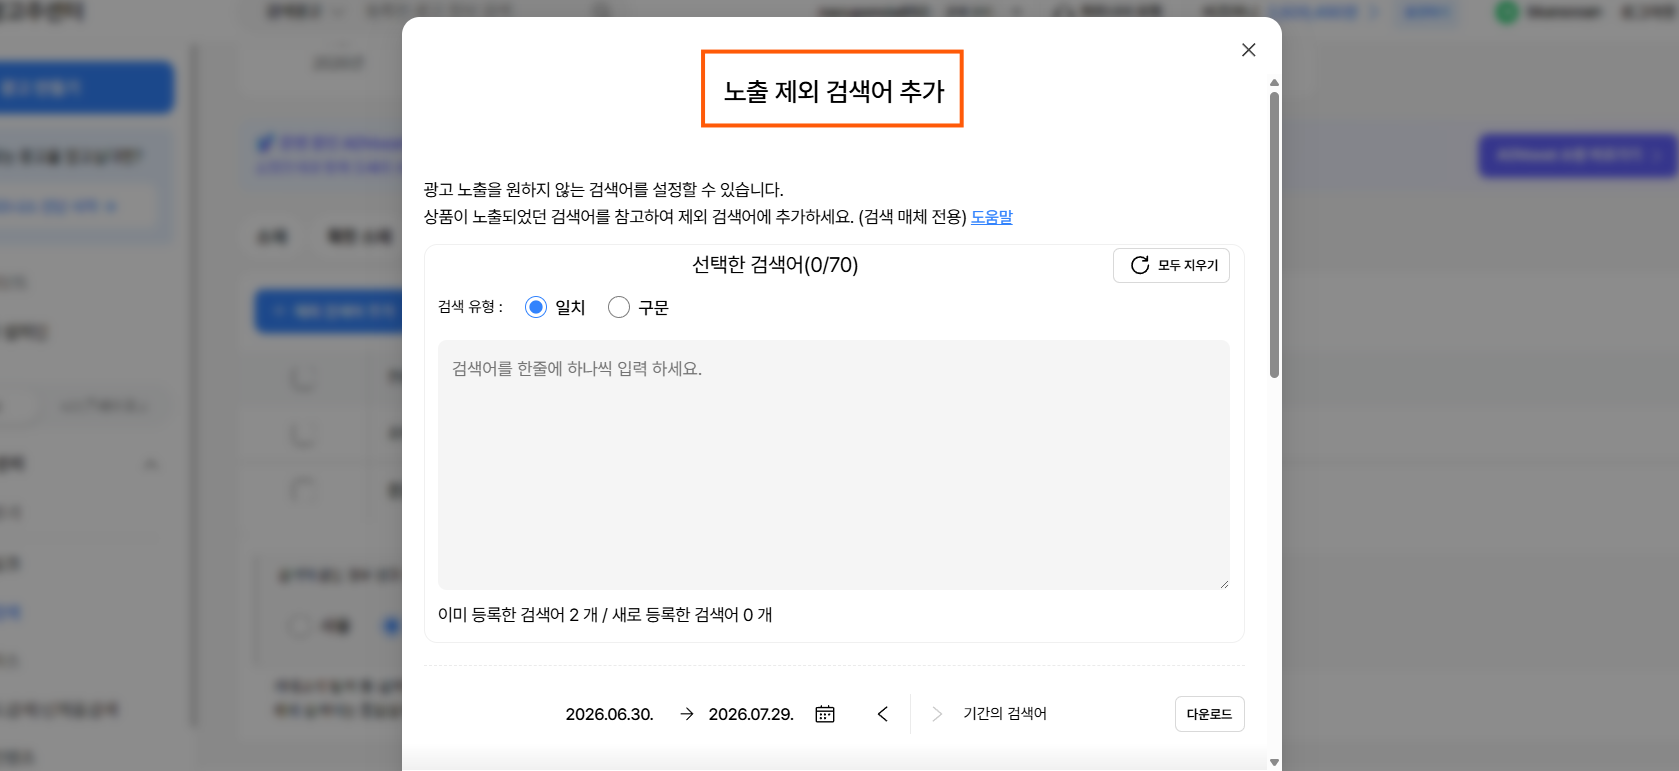The width and height of the screenshot is (1679, 771).
Task: Go to previous period with left chevron
Action: tap(882, 714)
